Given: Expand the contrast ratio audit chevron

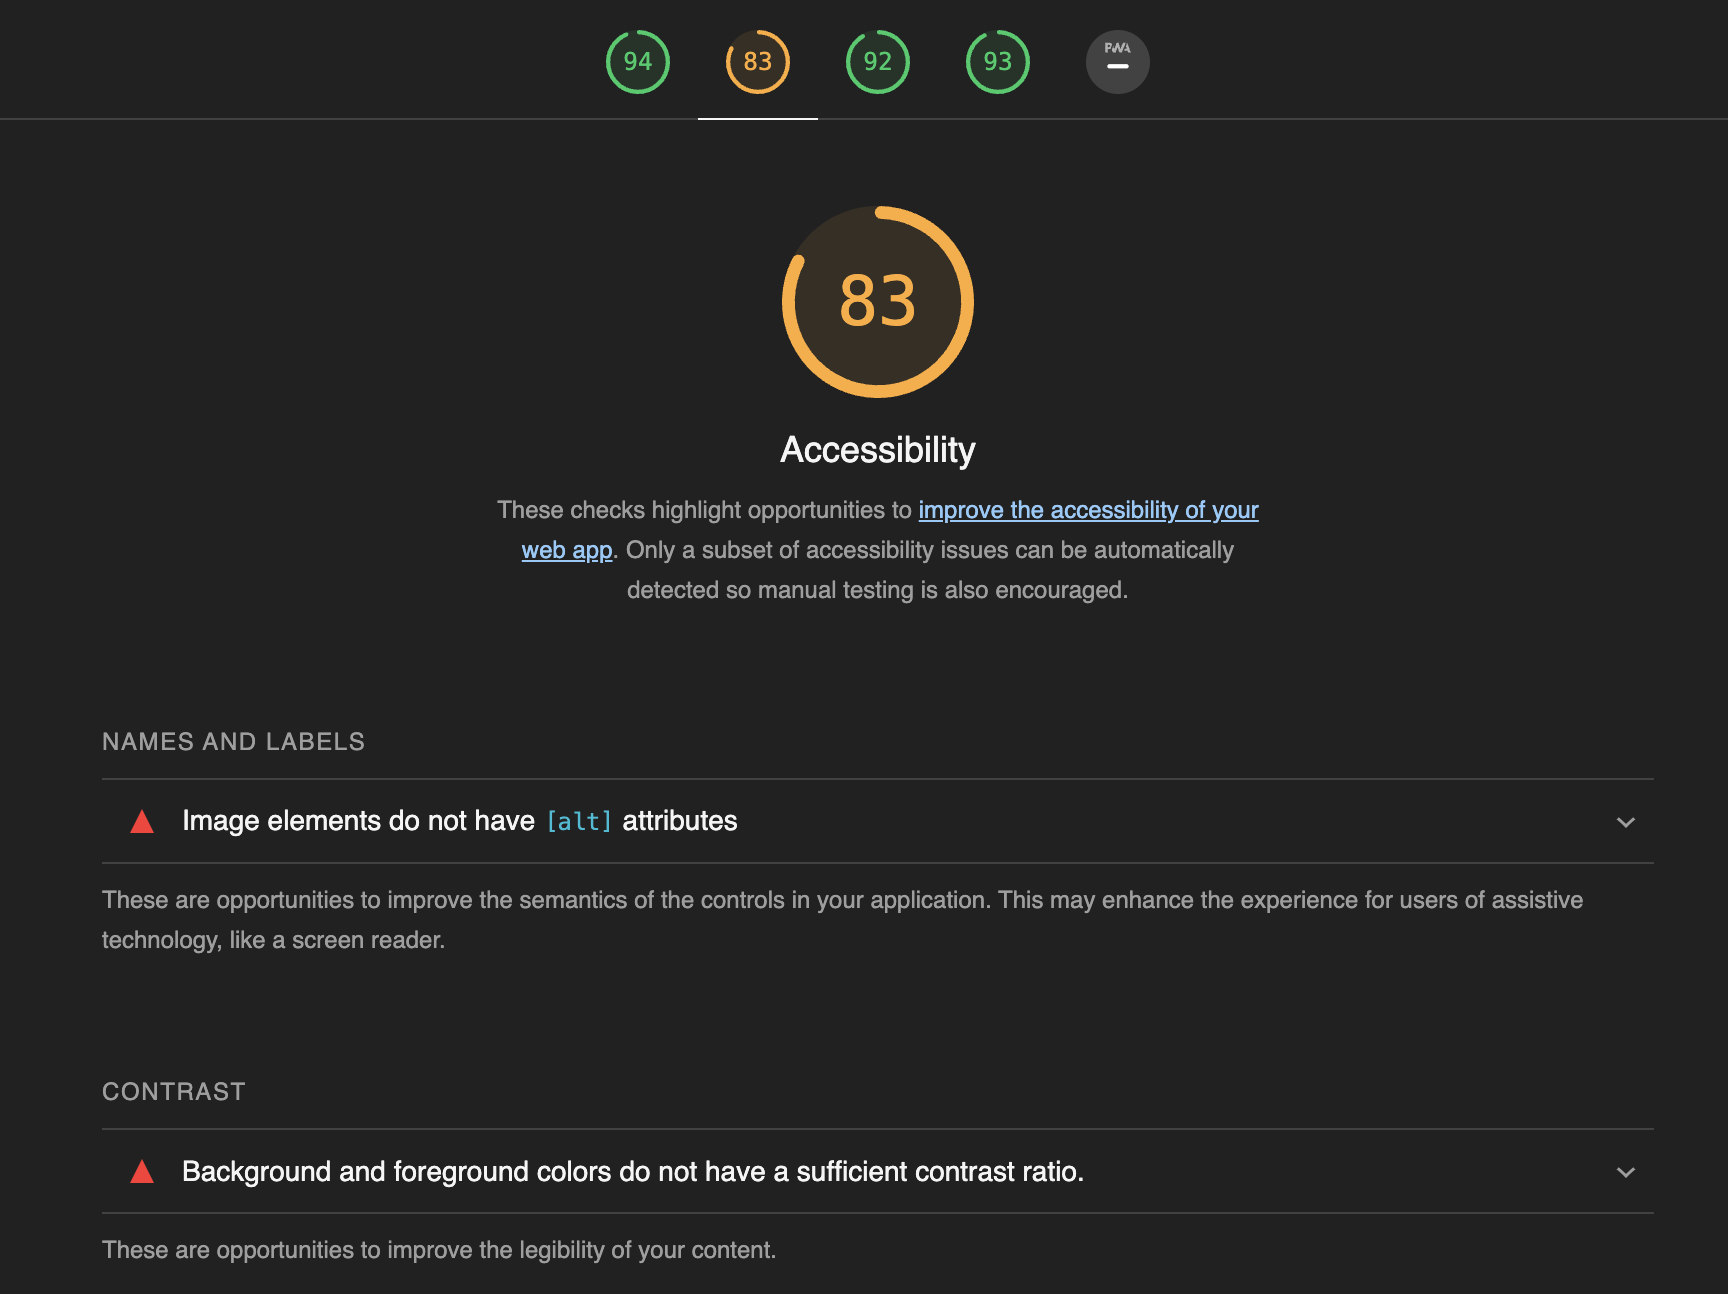Looking at the screenshot, I should tap(1626, 1172).
